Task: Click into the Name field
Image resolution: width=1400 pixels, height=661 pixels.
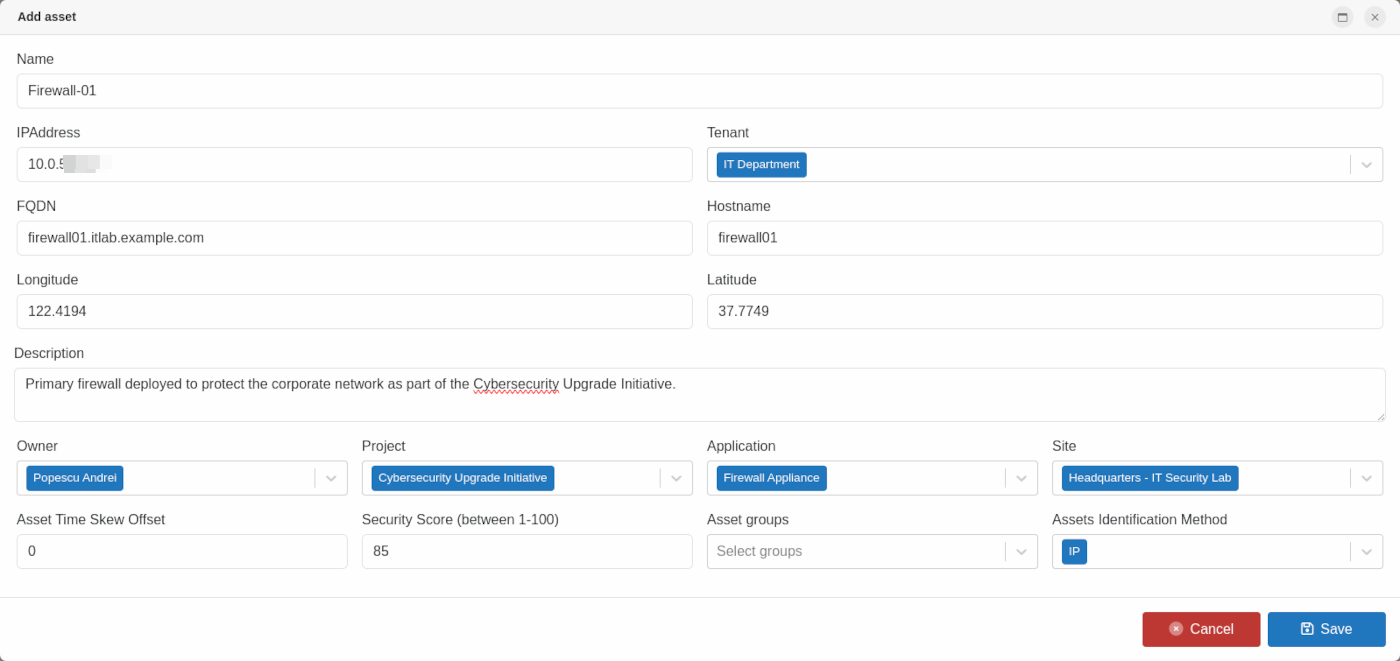Action: (700, 91)
